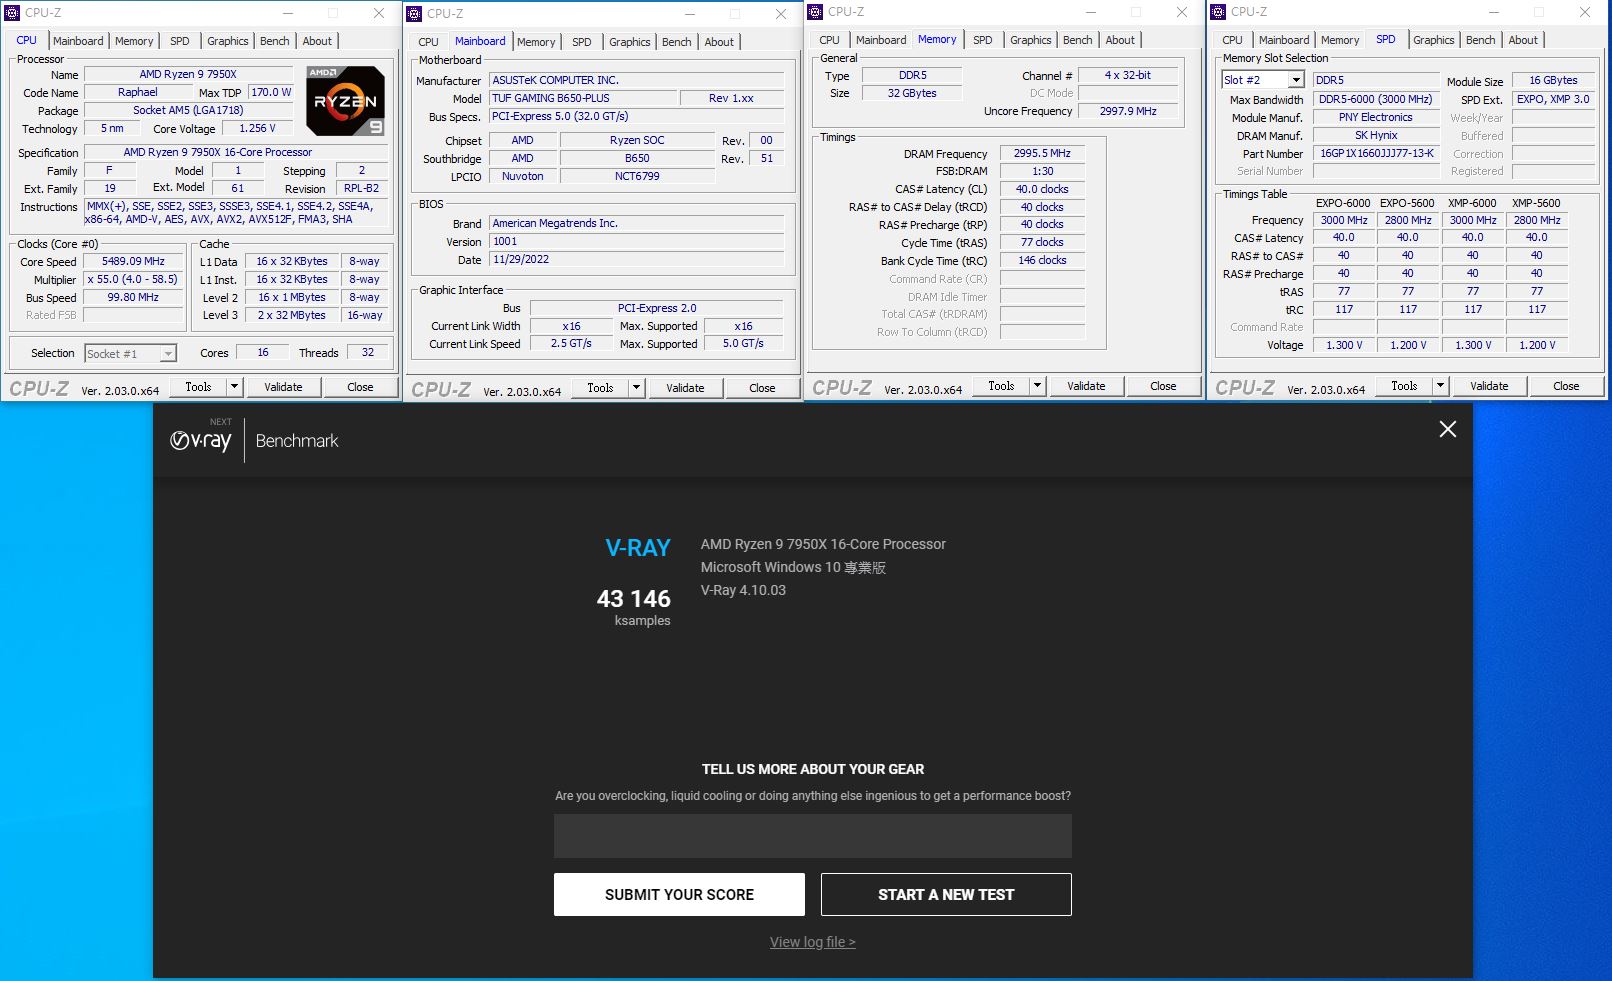Click the Close button in the Mainboard window
1612x981 pixels.
coord(762,388)
